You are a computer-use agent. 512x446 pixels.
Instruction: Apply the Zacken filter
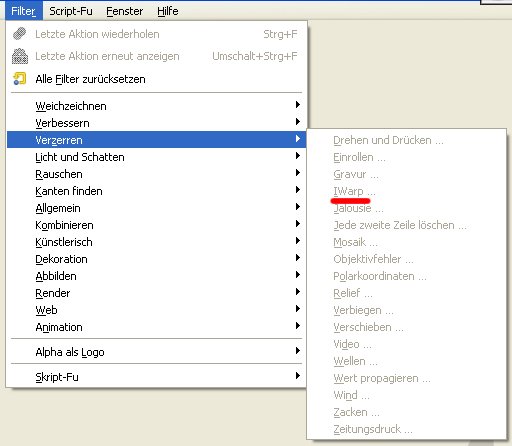click(407, 412)
